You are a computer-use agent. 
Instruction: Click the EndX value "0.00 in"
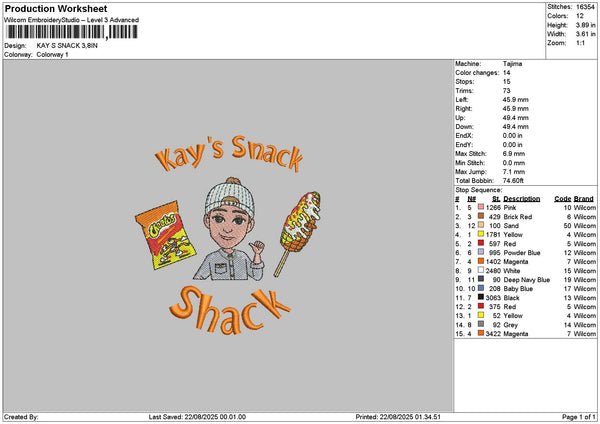tap(513, 135)
